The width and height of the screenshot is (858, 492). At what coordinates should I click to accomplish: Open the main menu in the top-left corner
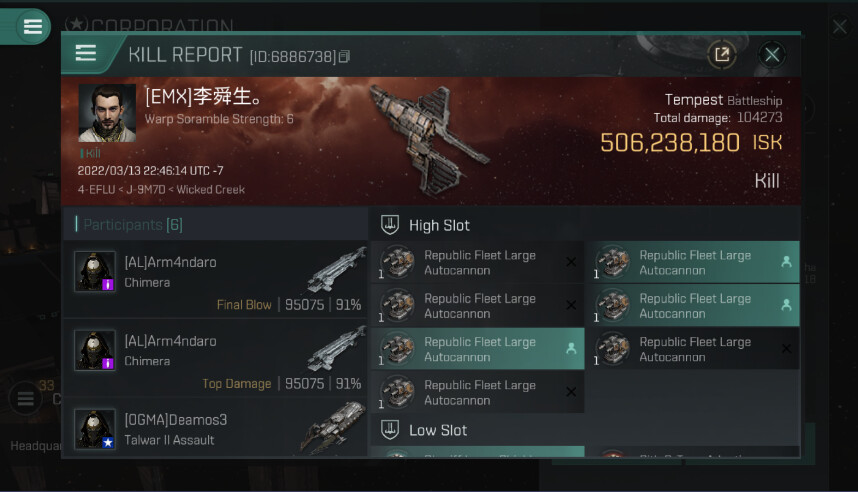click(x=32, y=26)
